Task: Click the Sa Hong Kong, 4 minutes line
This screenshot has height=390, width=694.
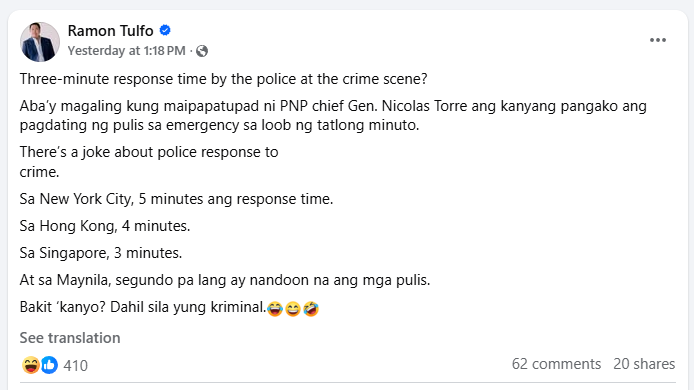Action: point(105,226)
